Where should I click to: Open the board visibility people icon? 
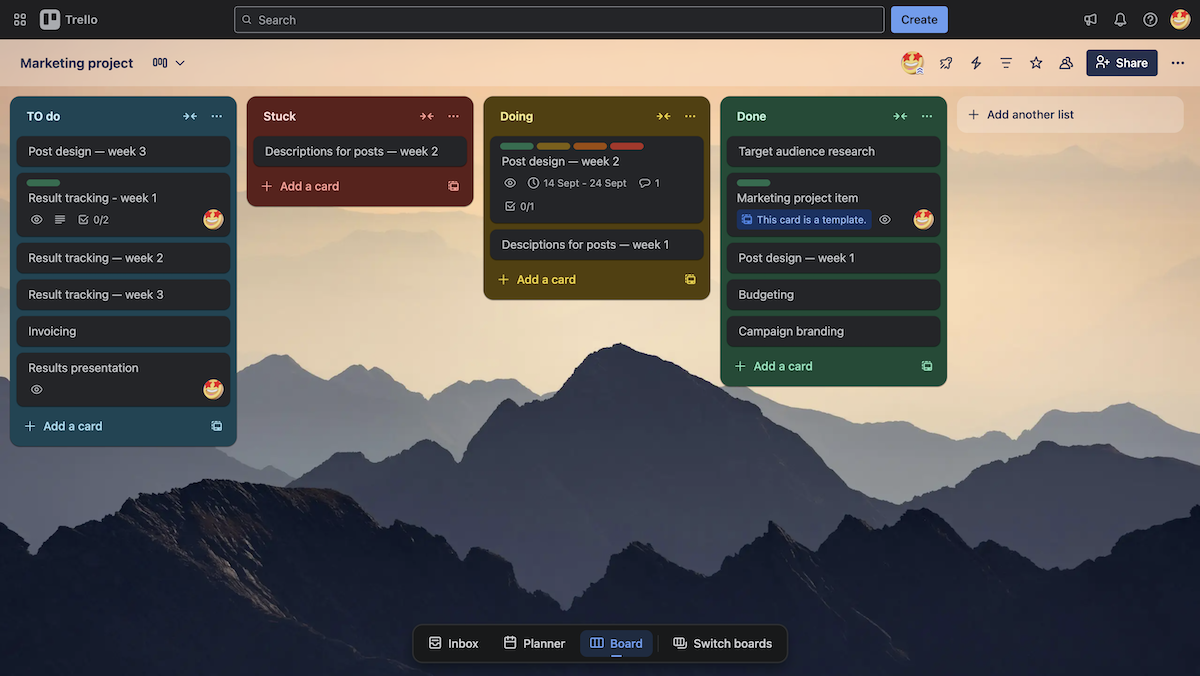coord(1065,62)
